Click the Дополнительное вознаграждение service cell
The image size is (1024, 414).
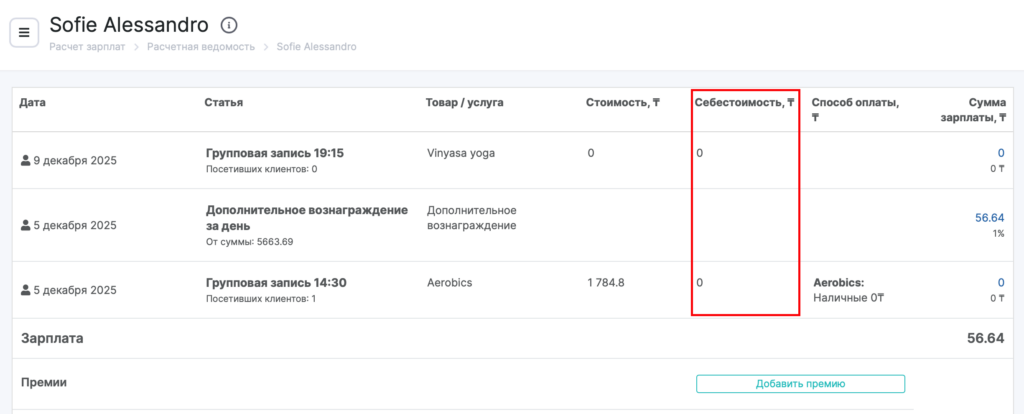(472, 218)
